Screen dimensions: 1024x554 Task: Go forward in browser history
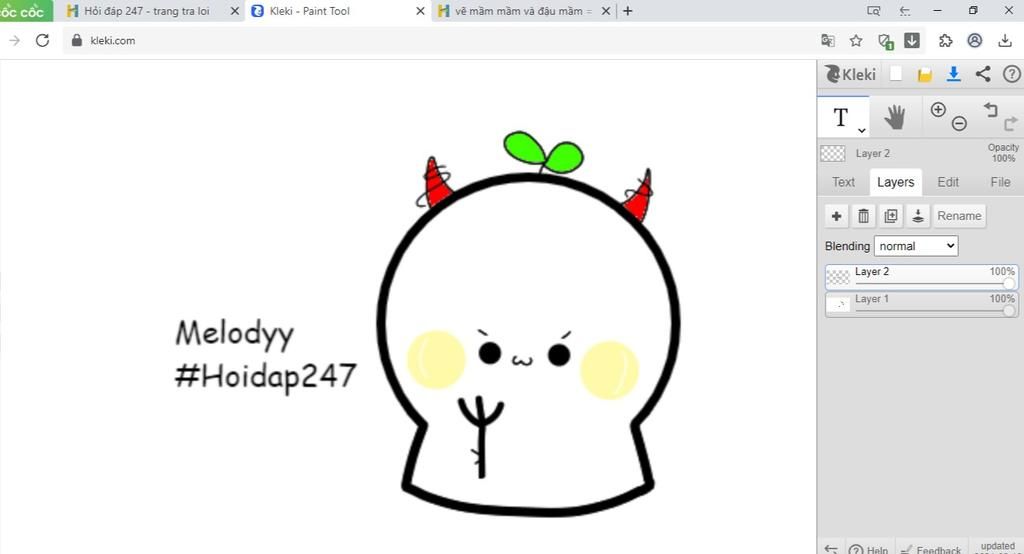(x=14, y=41)
